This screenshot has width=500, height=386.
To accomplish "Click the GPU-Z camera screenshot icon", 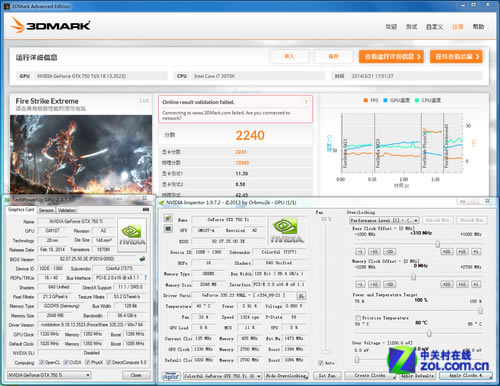I will pos(146,210).
